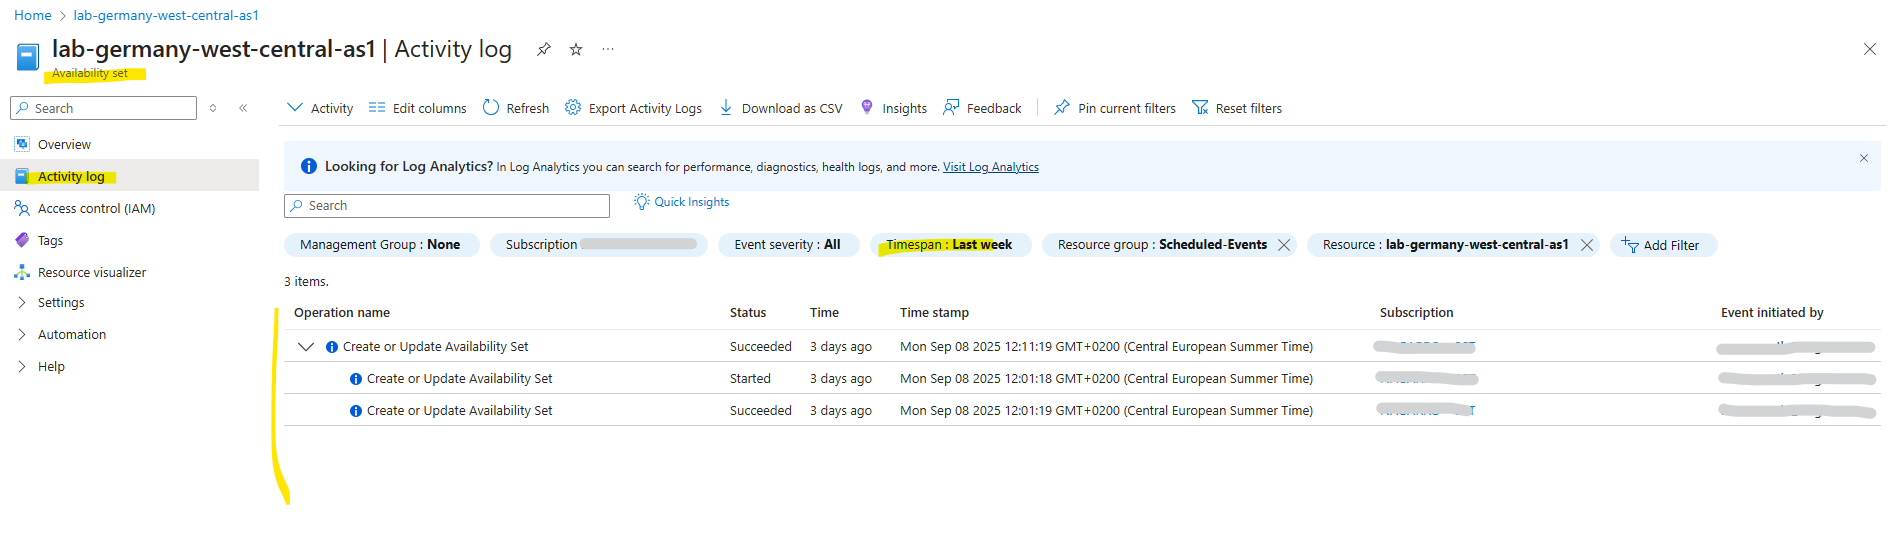Click the Edit columns icon
Screen dimensions: 1900x537
click(377, 107)
